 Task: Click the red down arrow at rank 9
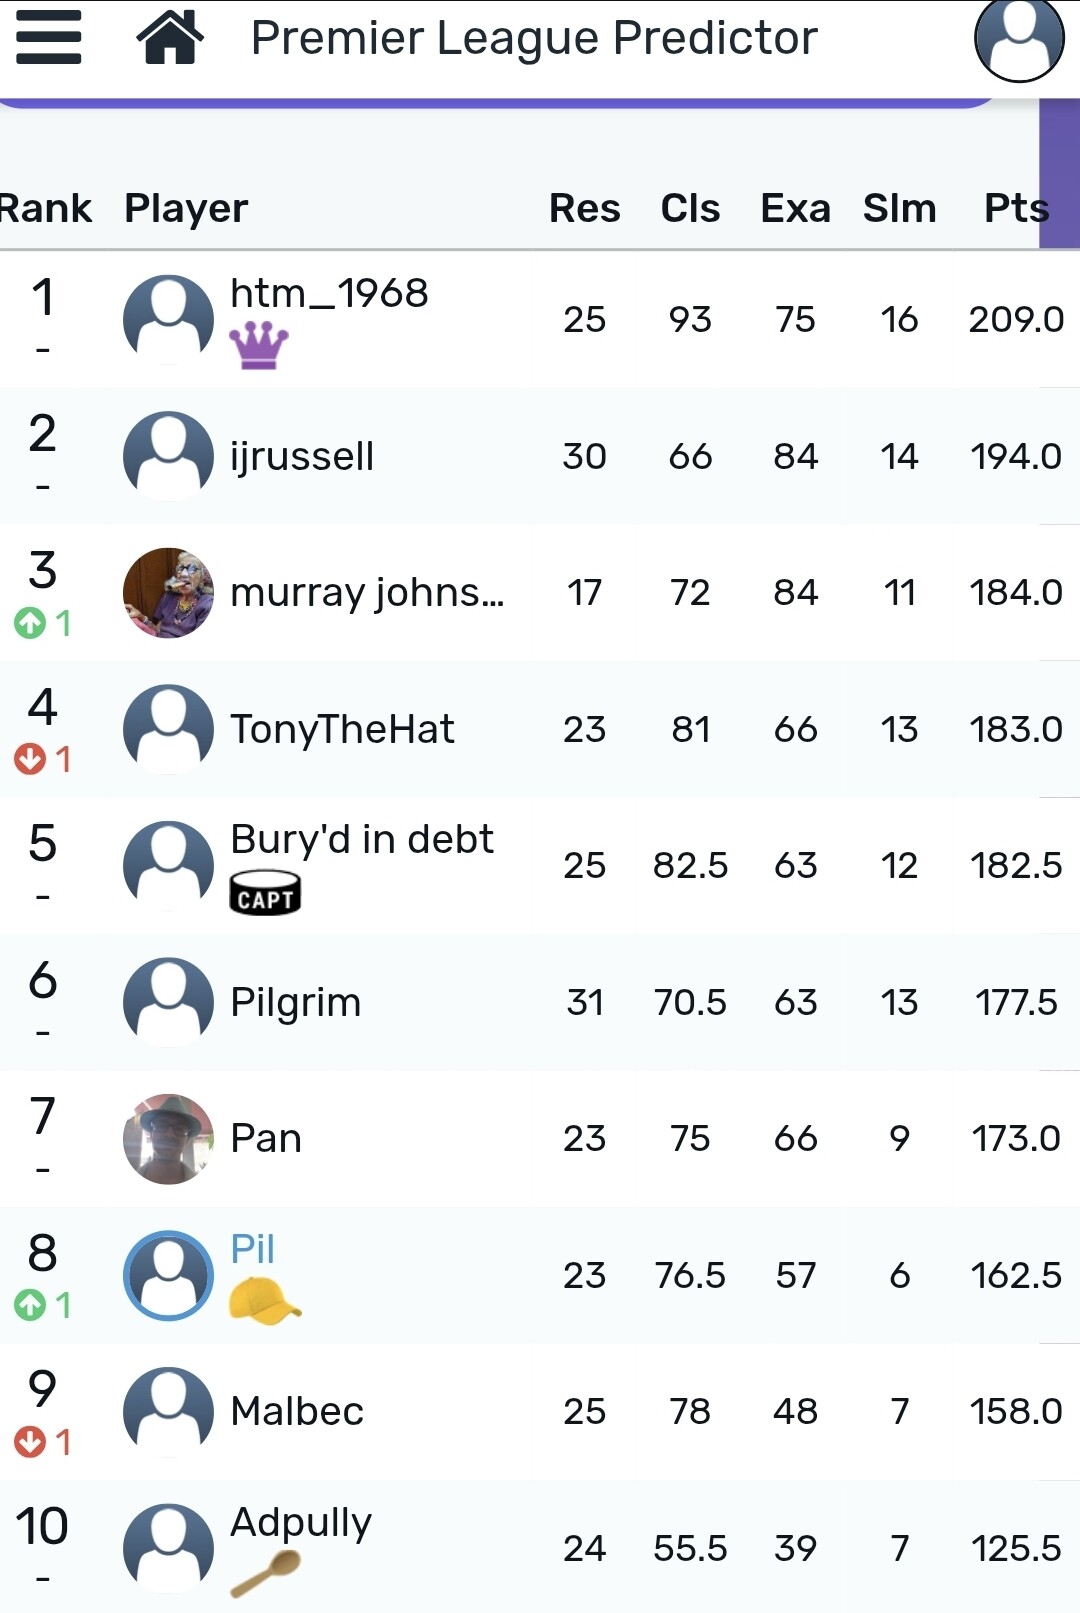[30, 1442]
